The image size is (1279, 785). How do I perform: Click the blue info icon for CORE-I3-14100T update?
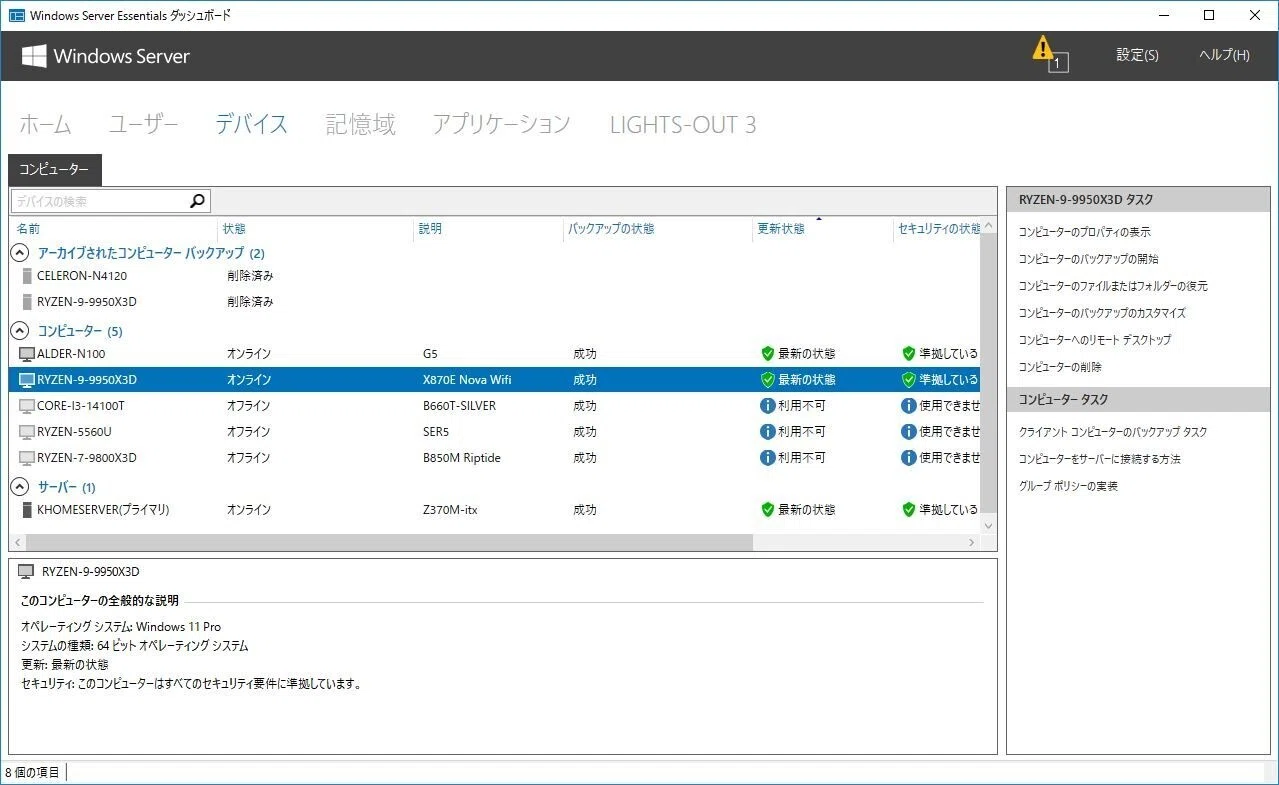(x=768, y=406)
